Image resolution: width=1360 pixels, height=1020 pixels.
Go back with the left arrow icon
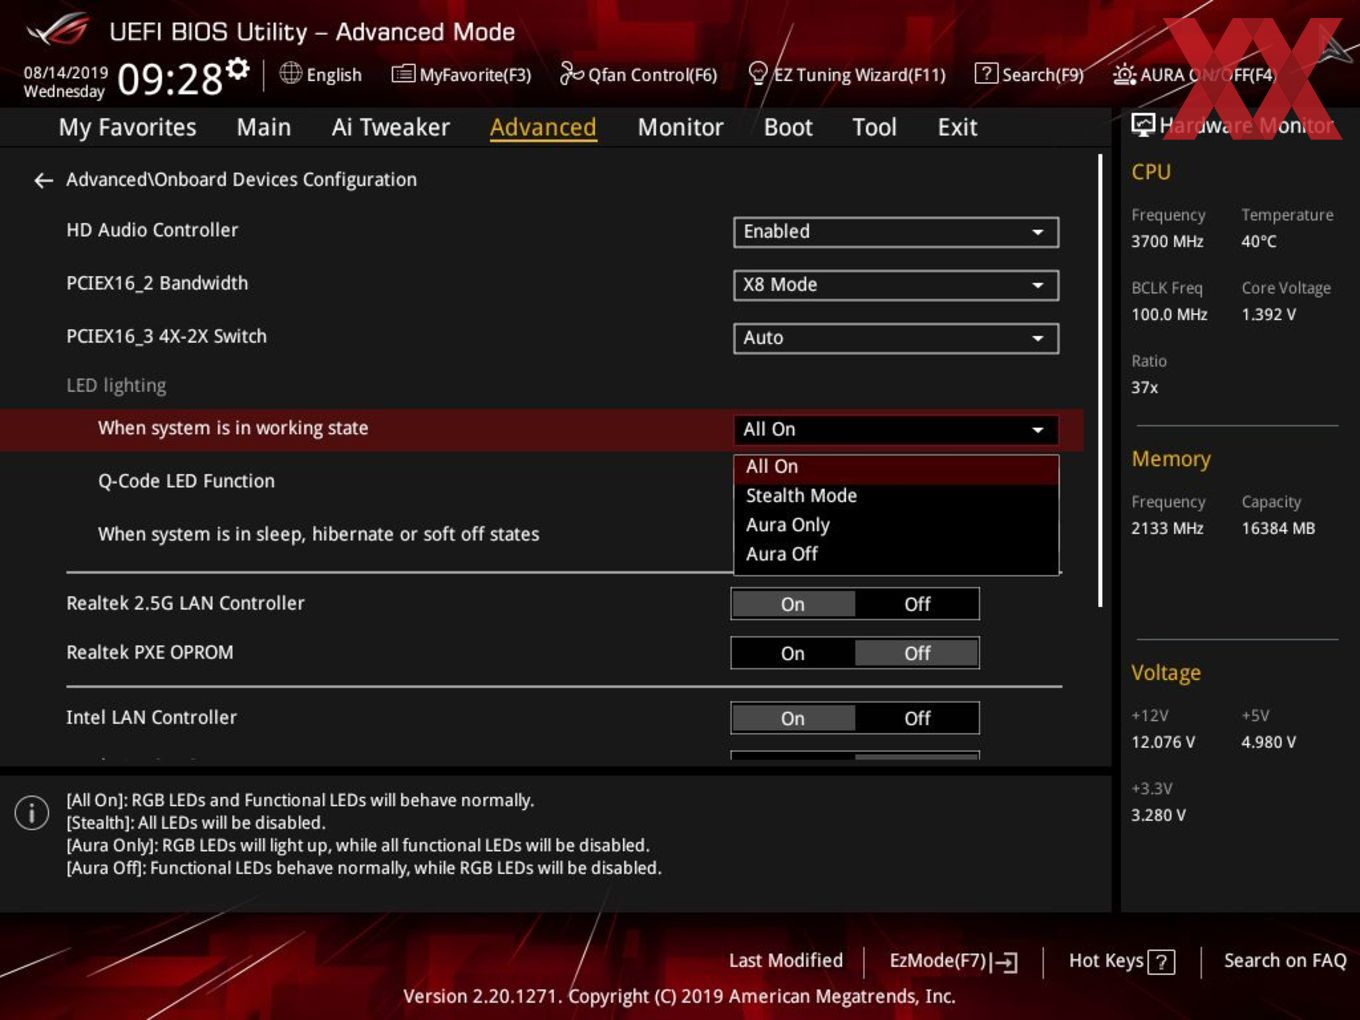click(43, 180)
